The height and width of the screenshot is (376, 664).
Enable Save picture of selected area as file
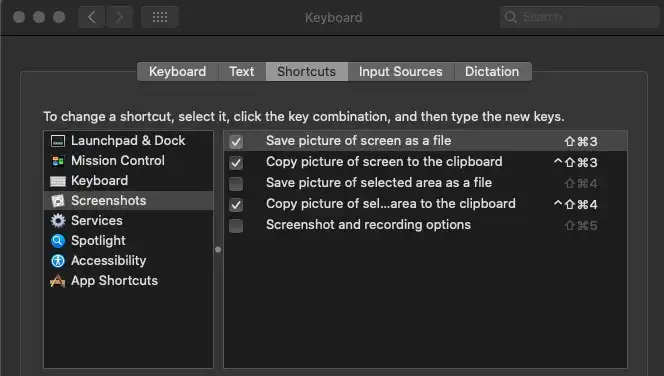pos(236,183)
